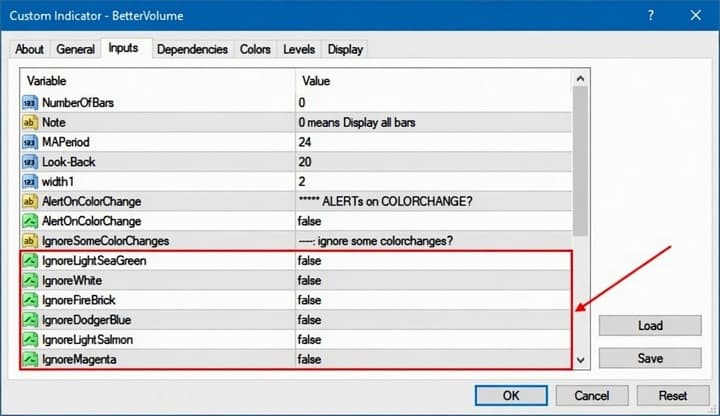Screen dimensions: 720x416
Task: Switch to the Levels tab
Action: (299, 49)
